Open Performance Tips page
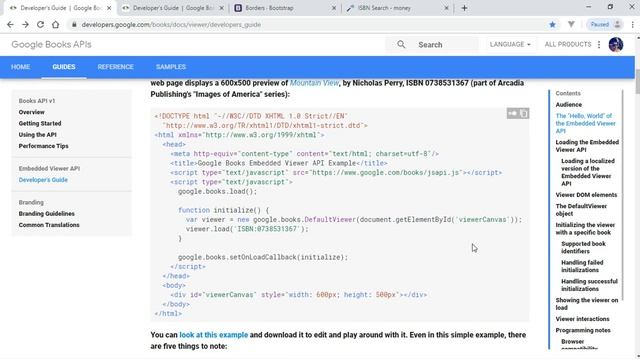The width and height of the screenshot is (640, 360). point(43,146)
